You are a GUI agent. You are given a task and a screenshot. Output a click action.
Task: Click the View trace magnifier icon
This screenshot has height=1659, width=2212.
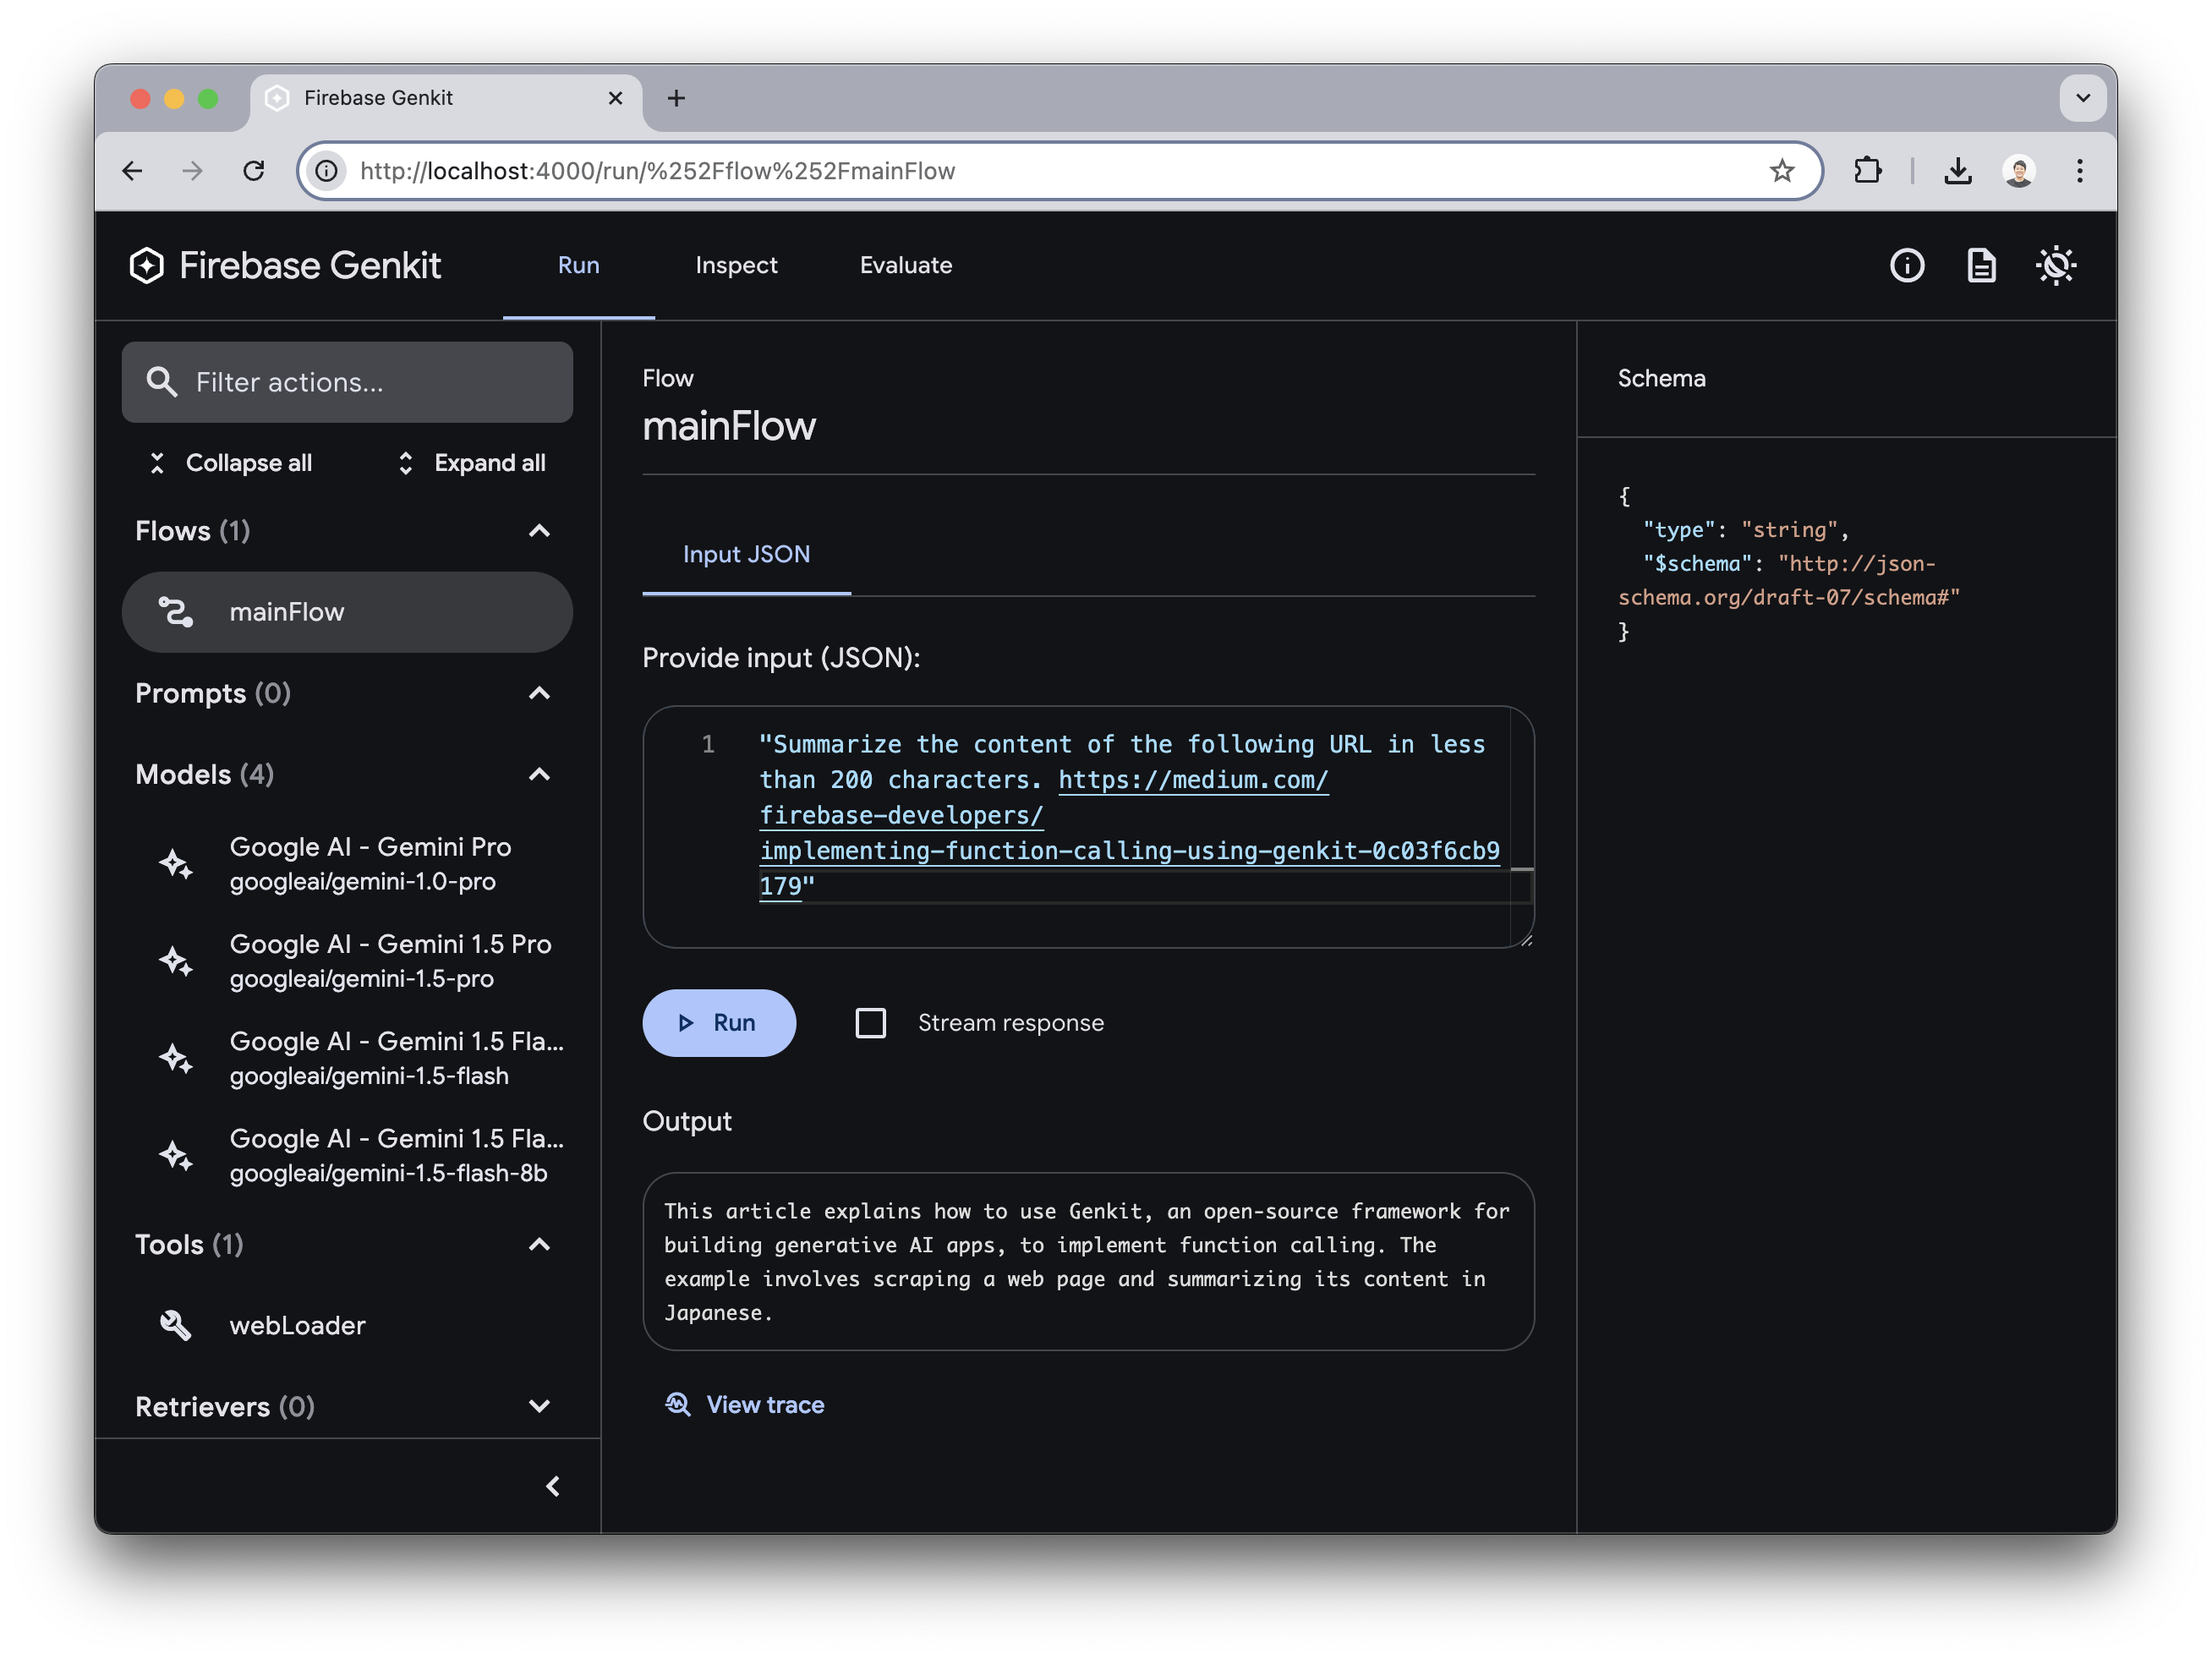tap(677, 1405)
